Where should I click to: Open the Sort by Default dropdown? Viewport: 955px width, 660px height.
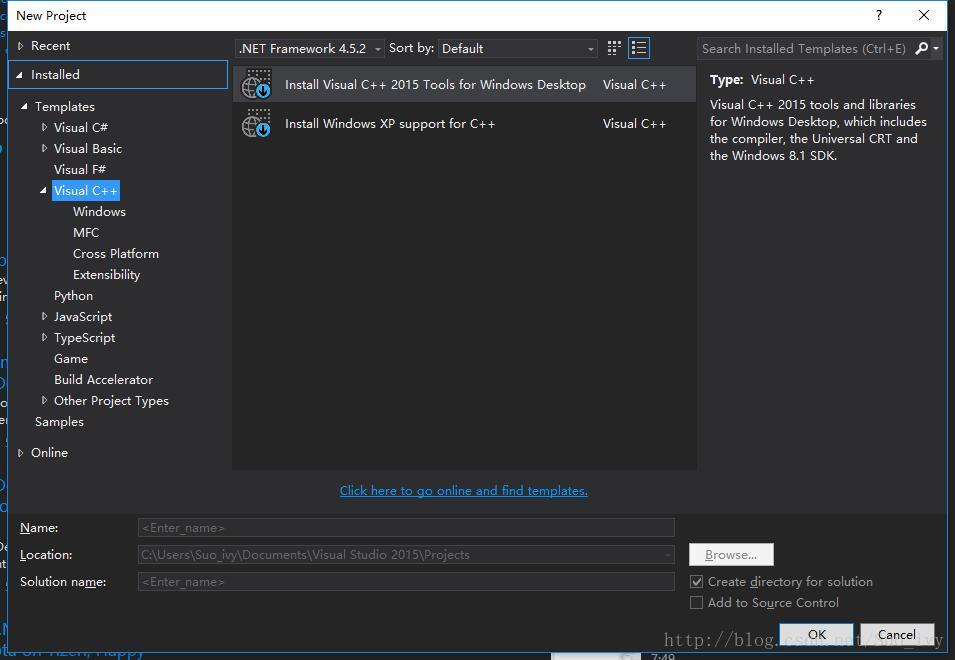(x=518, y=49)
